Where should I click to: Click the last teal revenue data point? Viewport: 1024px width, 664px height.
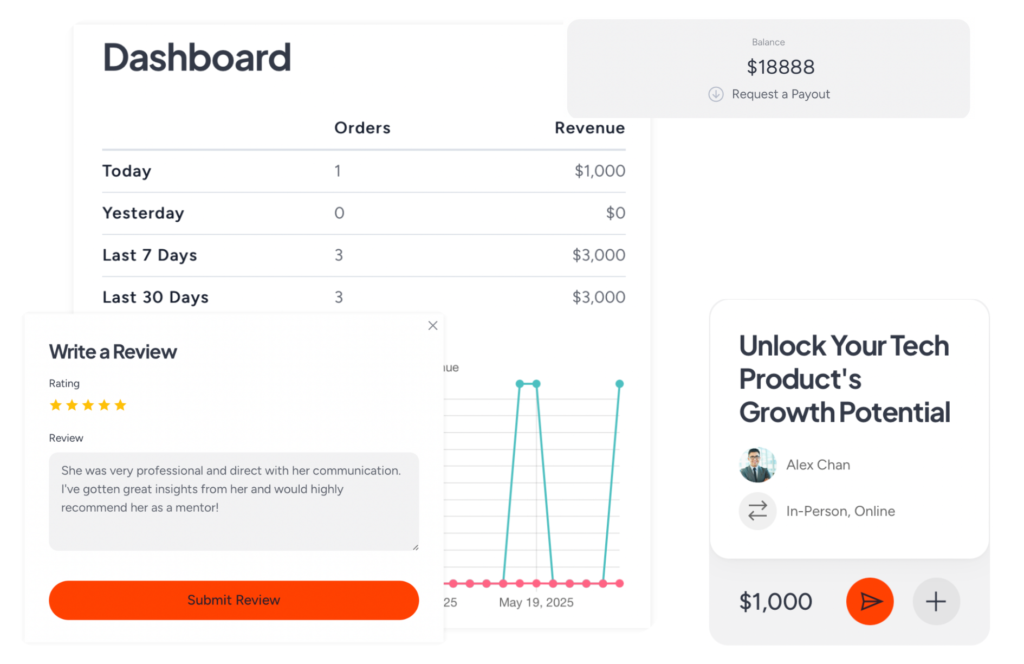(x=619, y=384)
